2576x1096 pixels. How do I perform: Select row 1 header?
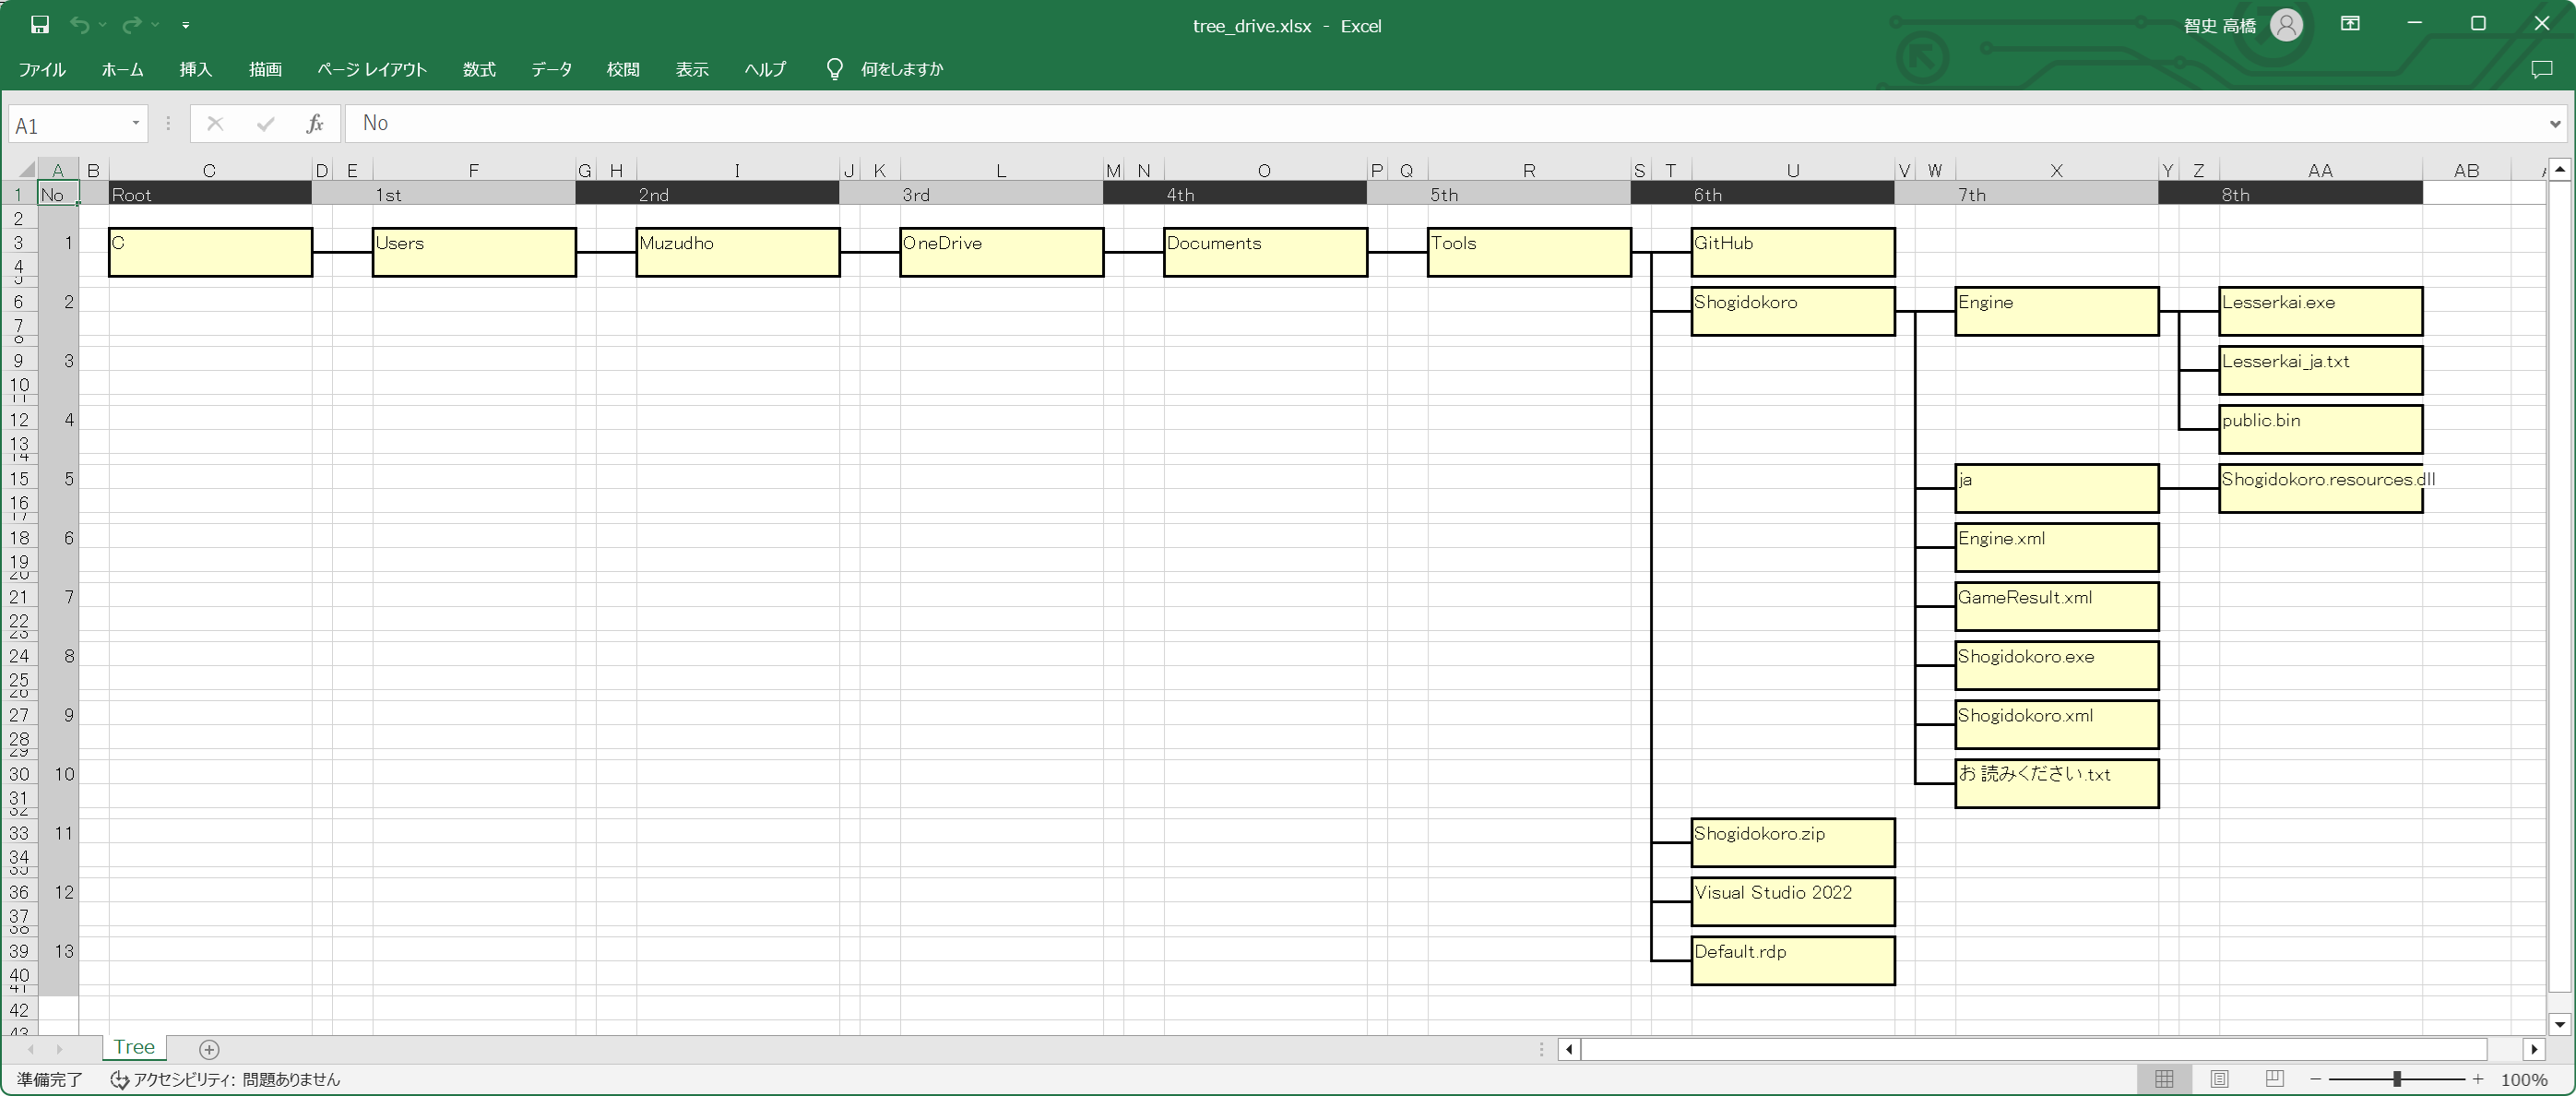point(18,194)
